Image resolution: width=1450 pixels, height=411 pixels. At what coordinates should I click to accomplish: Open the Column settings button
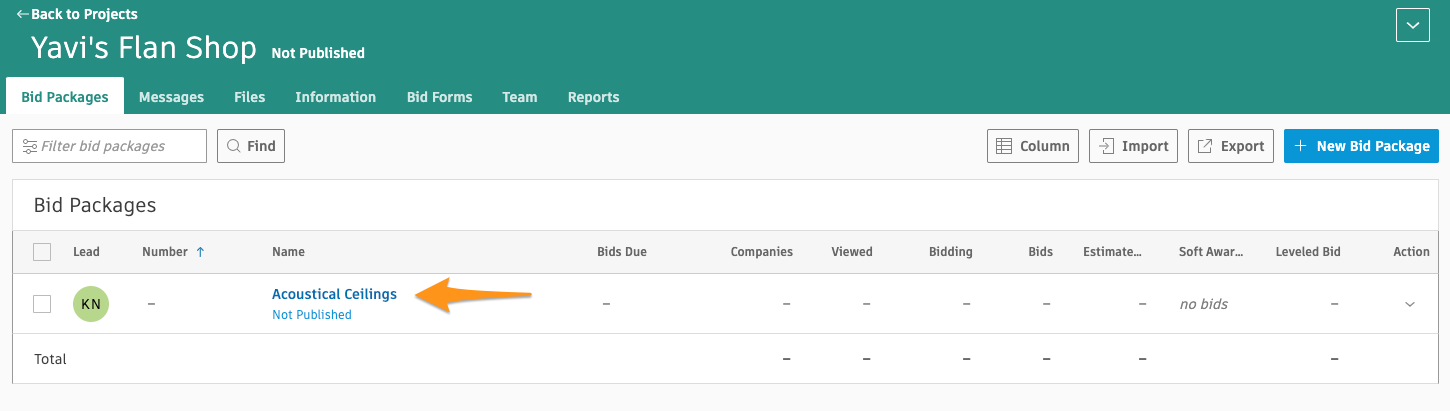1033,146
